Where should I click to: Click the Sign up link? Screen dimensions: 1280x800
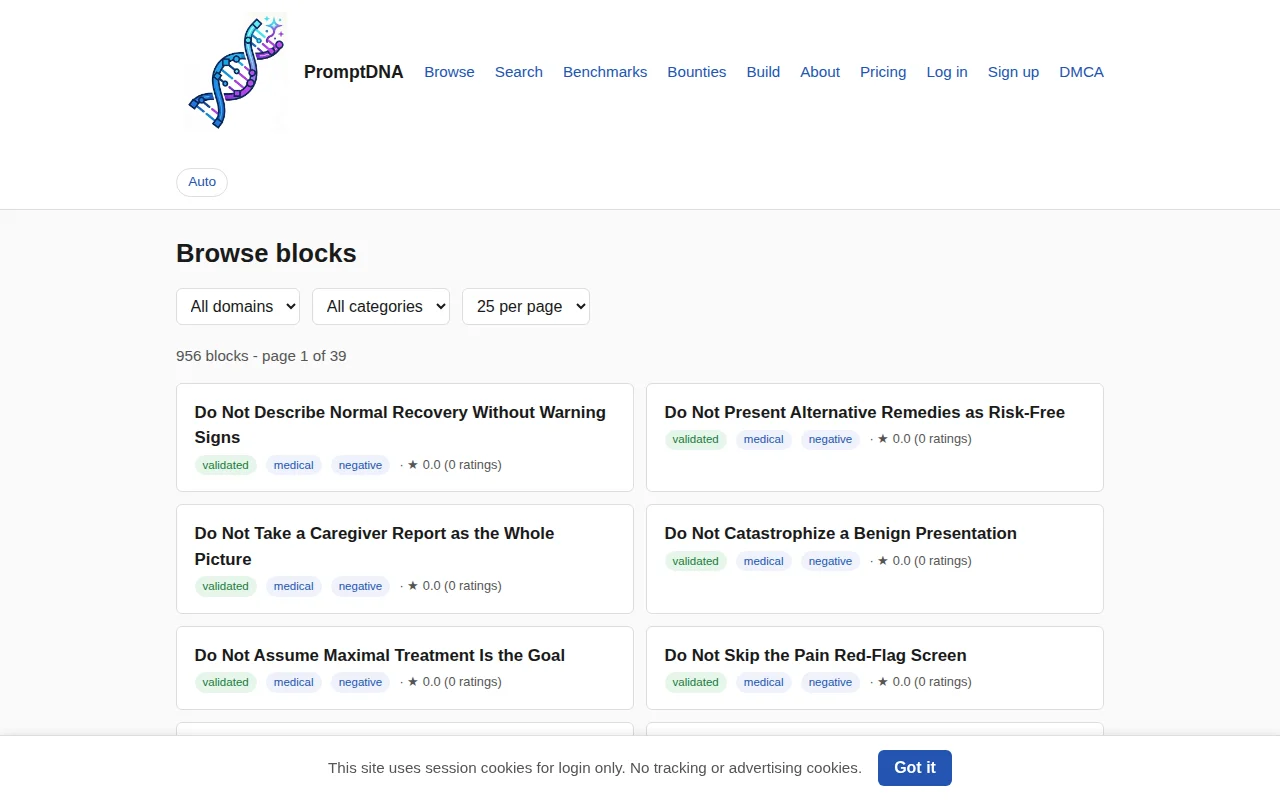[1013, 72]
